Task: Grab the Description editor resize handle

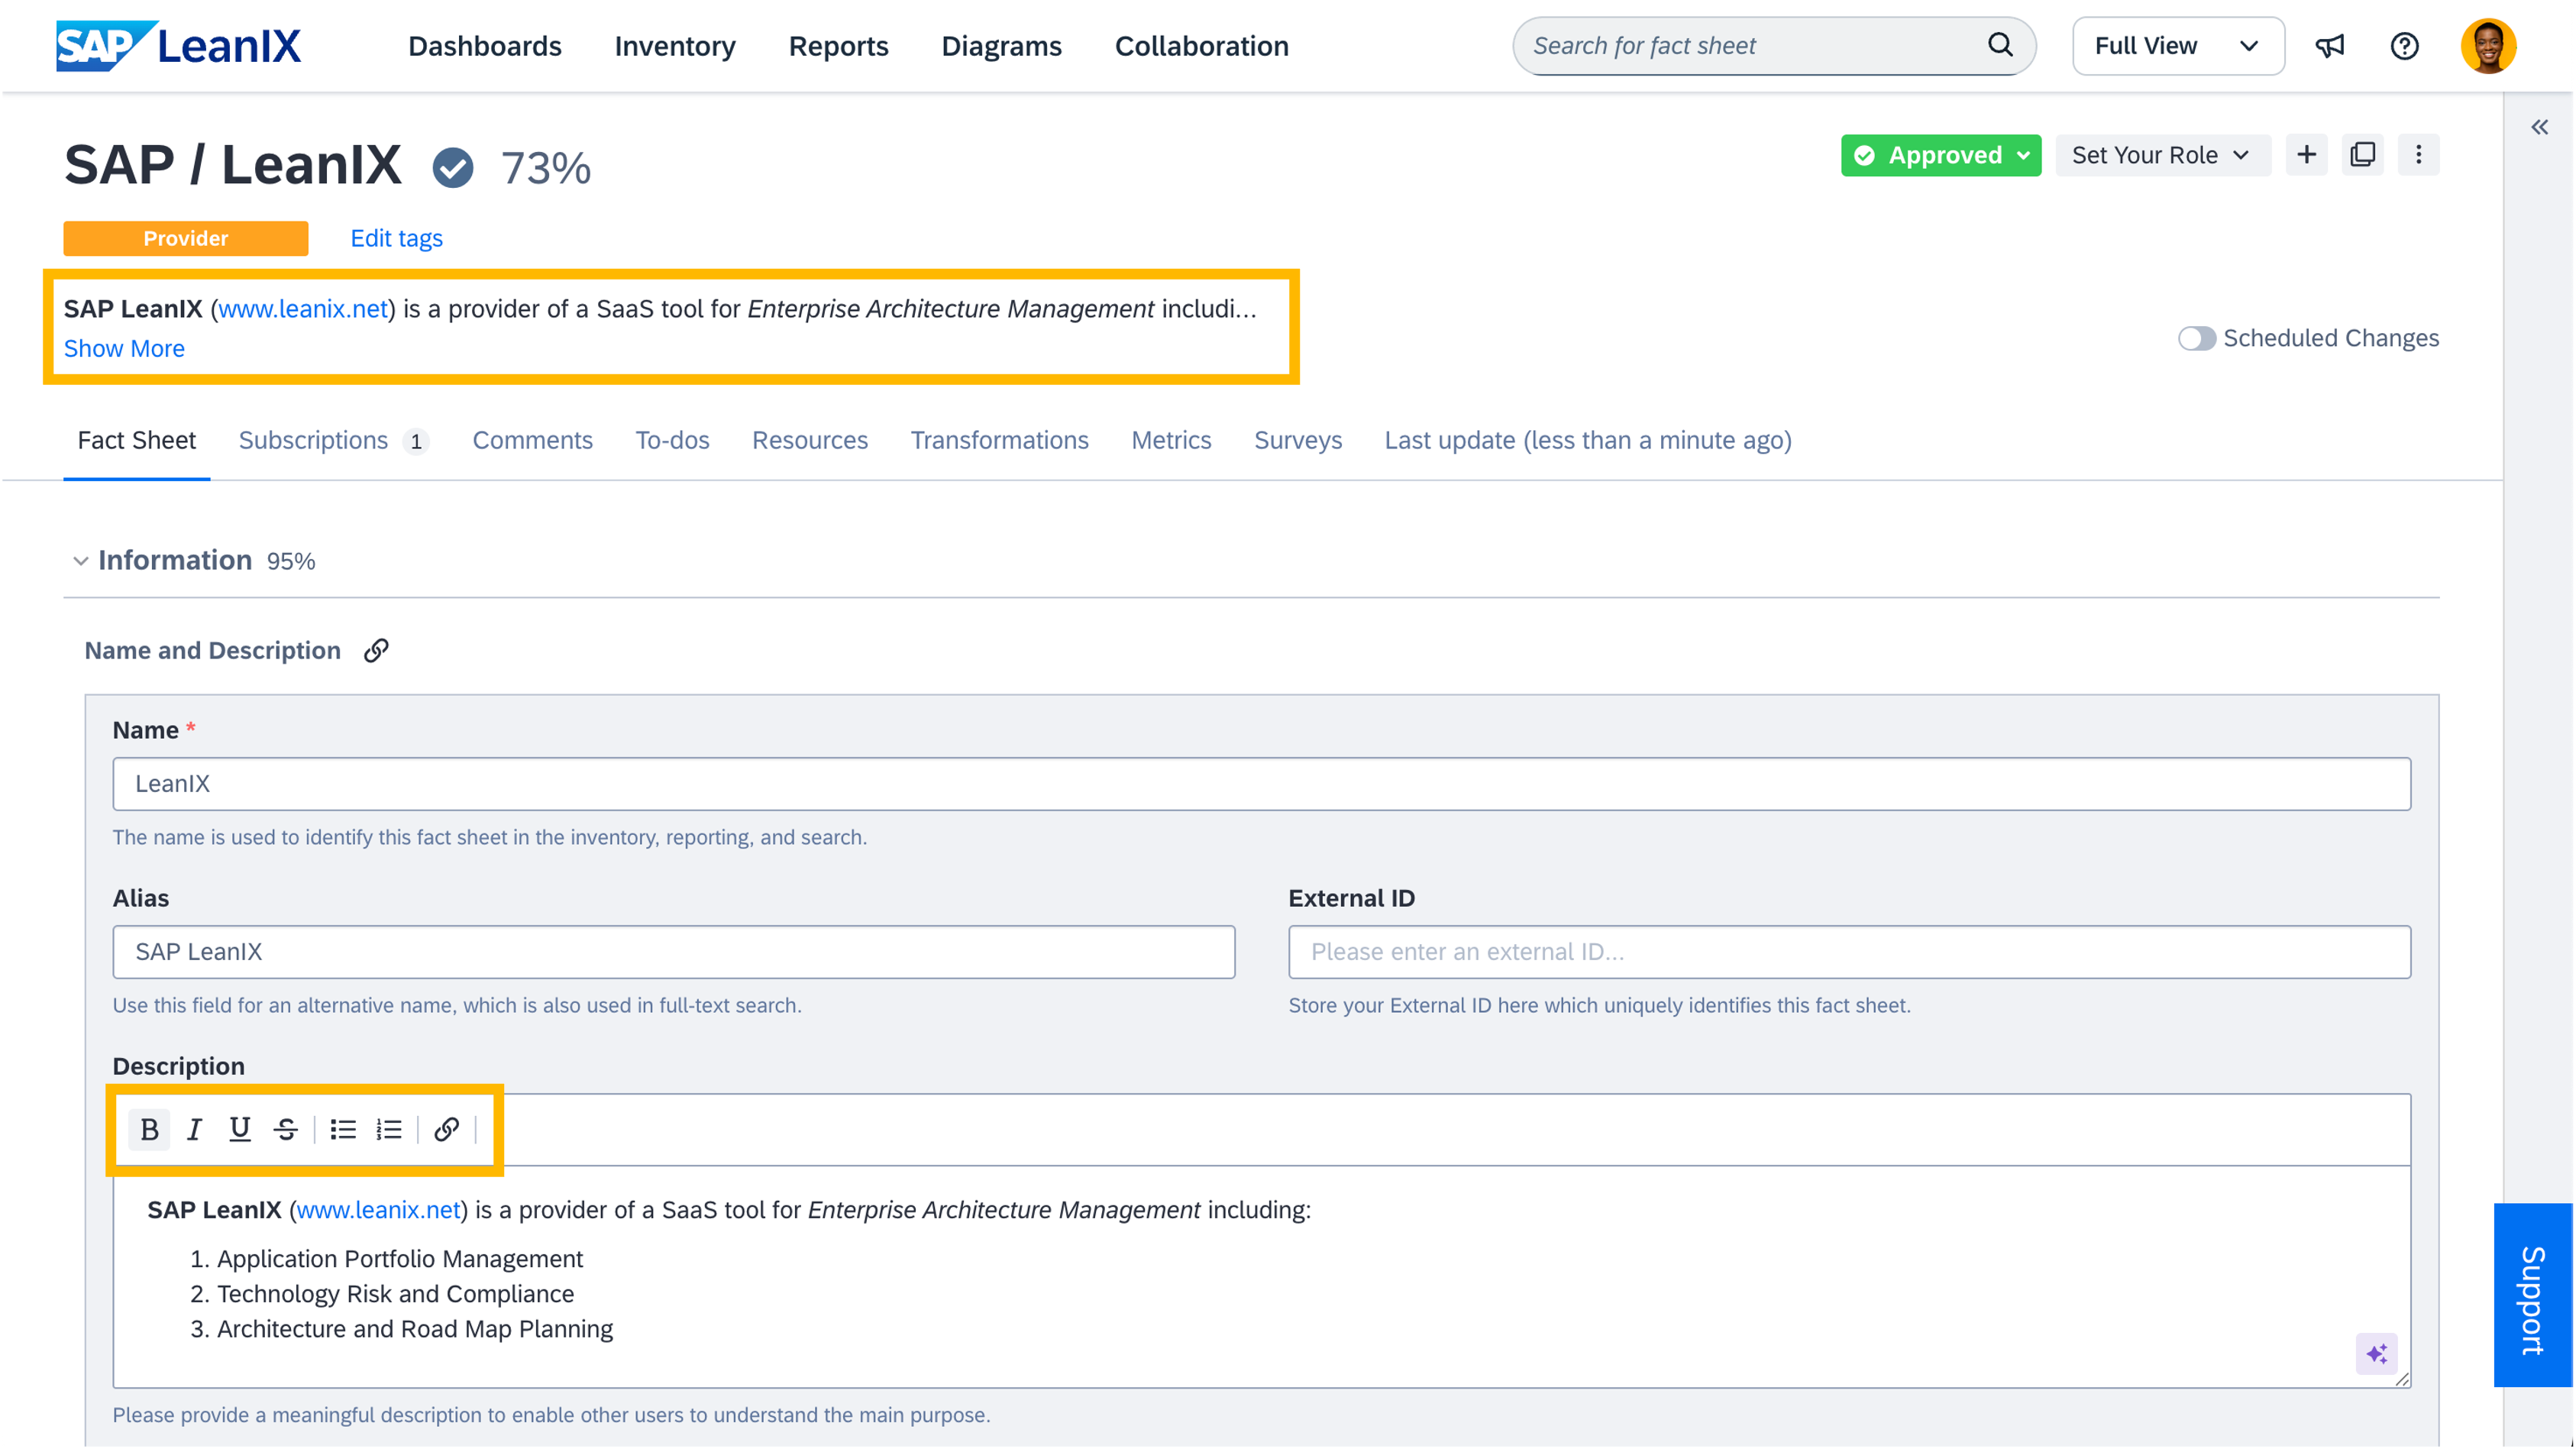Action: (x=2402, y=1379)
